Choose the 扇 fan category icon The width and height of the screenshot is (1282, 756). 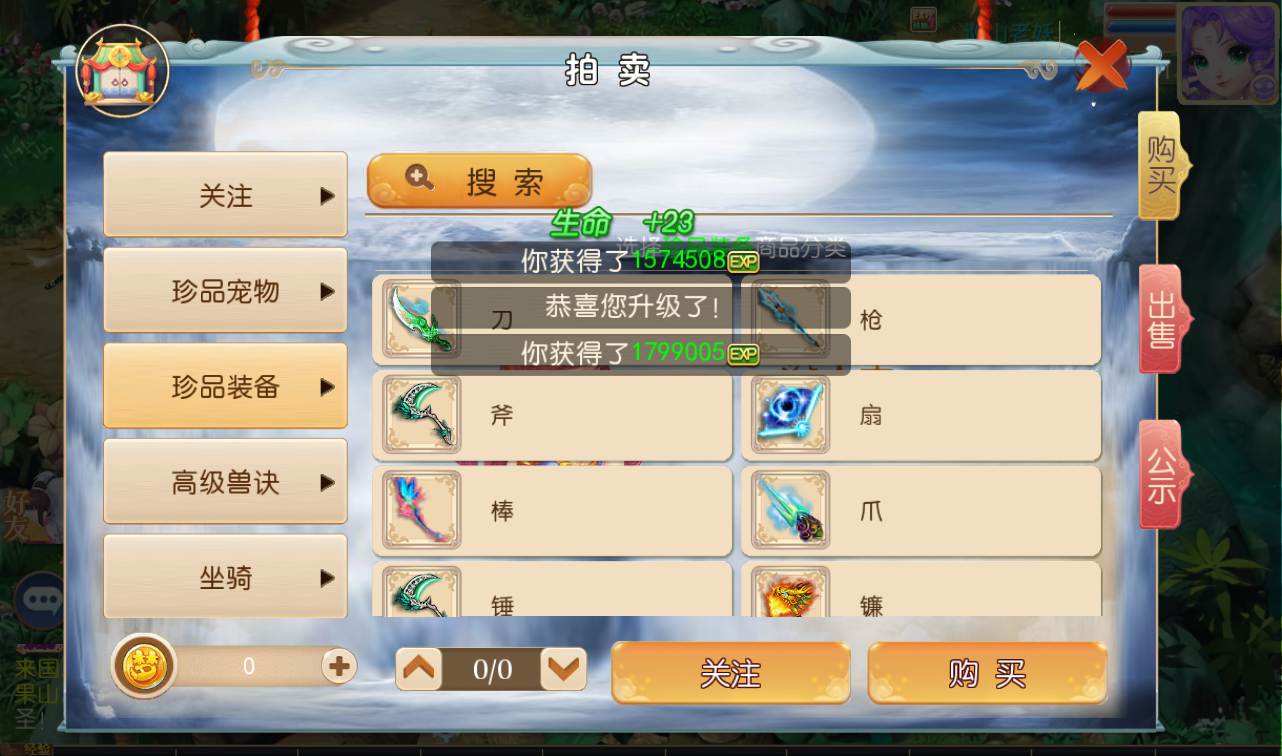coord(790,414)
